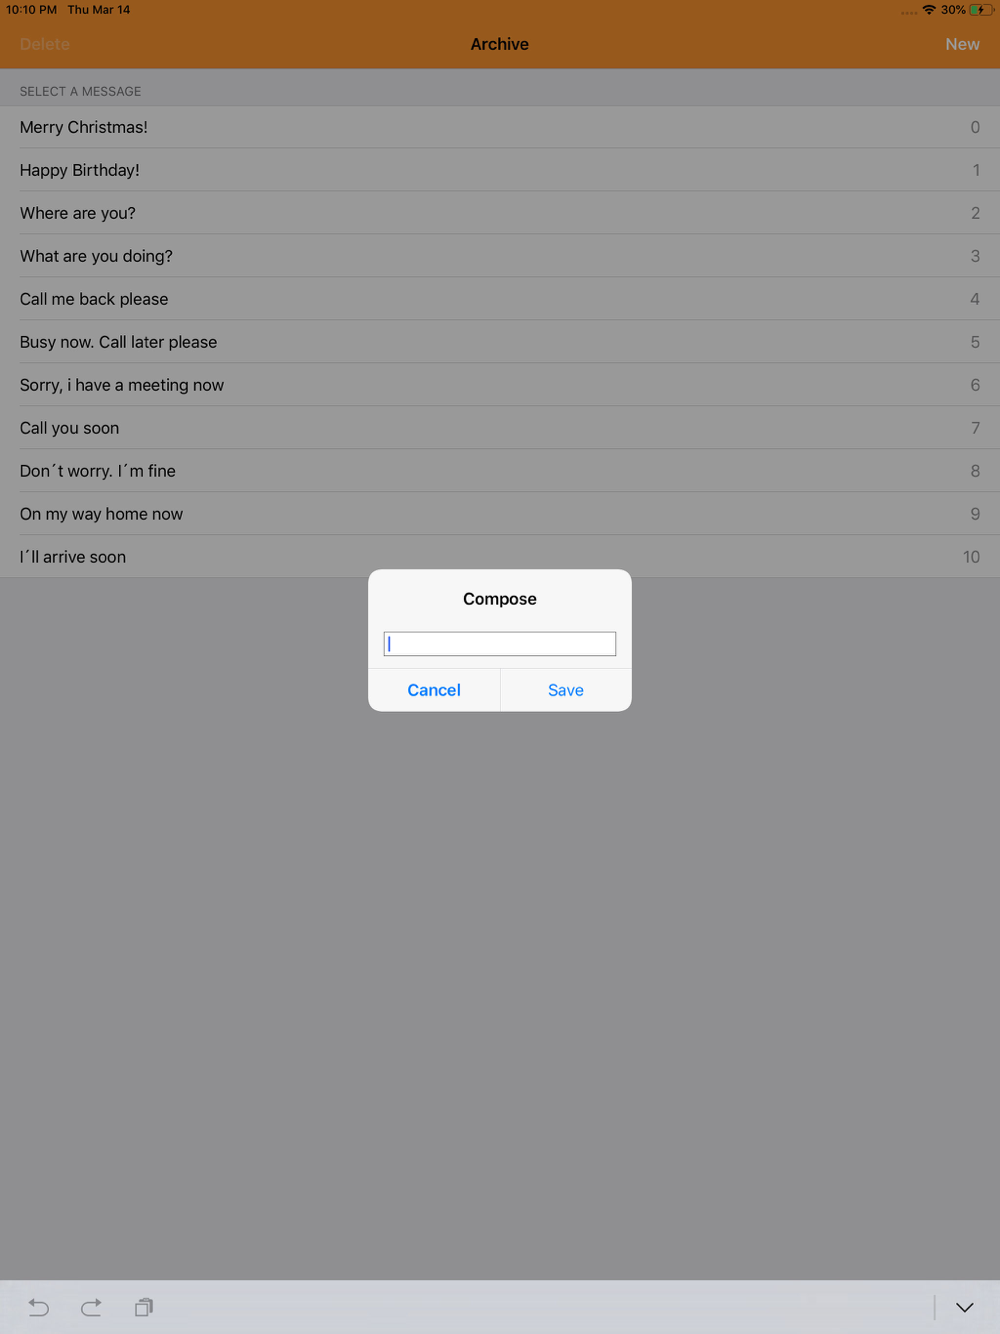Focus the Compose text field
The image size is (1000, 1334).
(500, 644)
